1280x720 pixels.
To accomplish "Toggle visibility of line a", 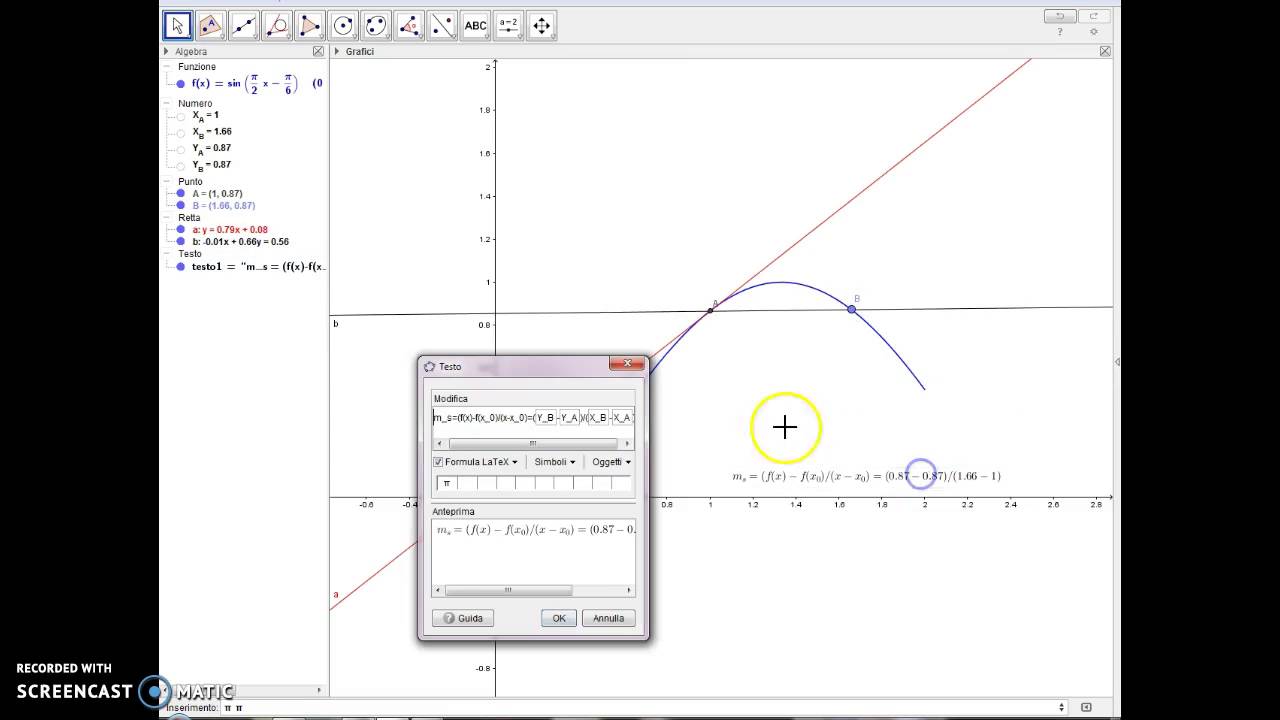I will click(181, 230).
